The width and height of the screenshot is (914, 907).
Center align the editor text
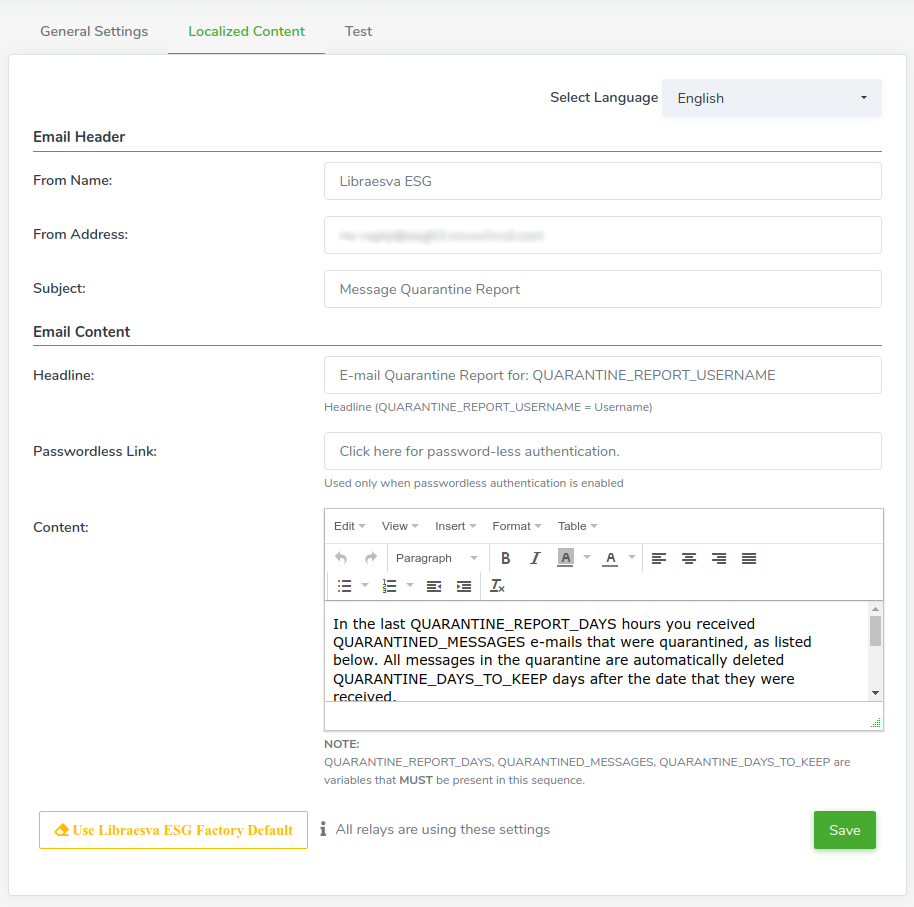689,558
